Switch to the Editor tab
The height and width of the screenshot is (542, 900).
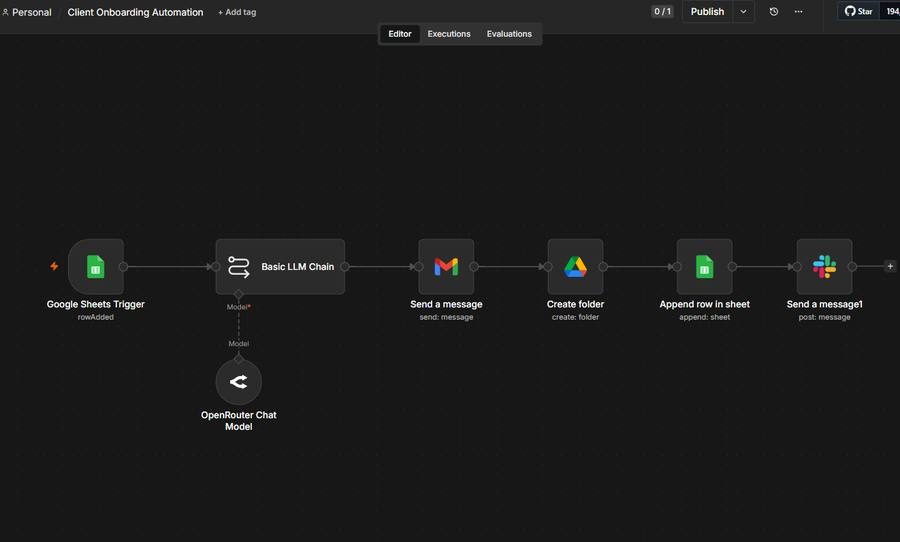(400, 34)
